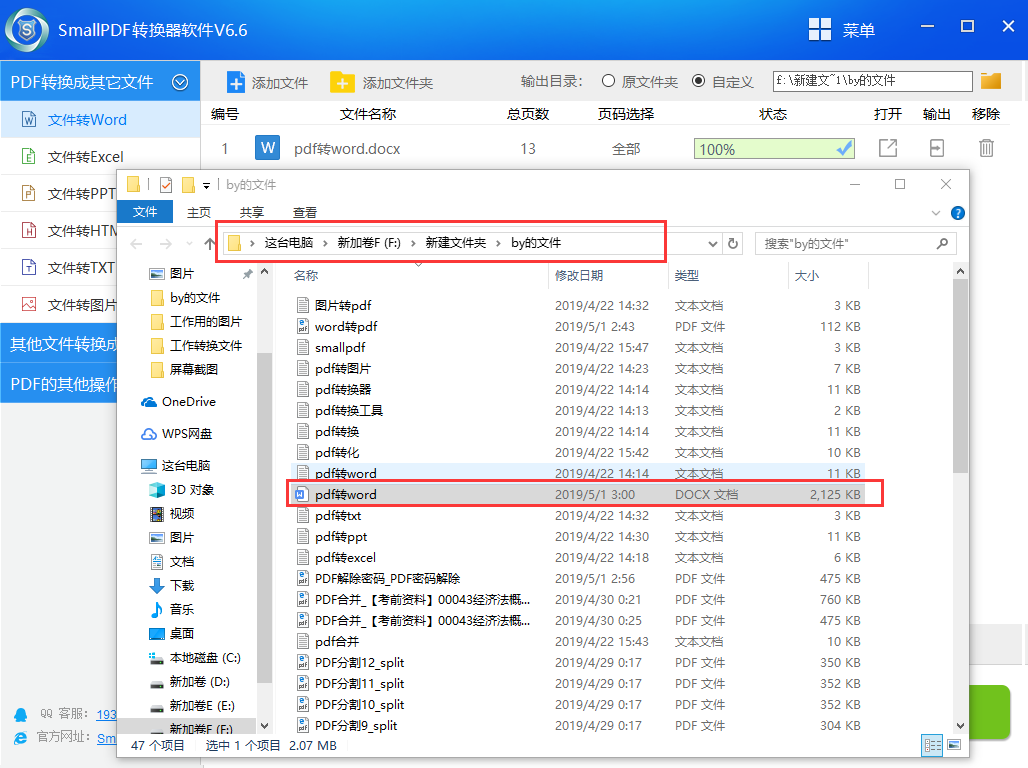
Task: Open OneDrive in the navigation pane
Action: (x=178, y=401)
